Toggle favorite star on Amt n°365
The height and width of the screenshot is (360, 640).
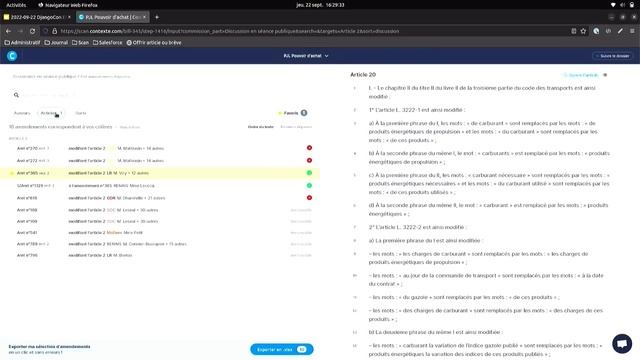11,173
